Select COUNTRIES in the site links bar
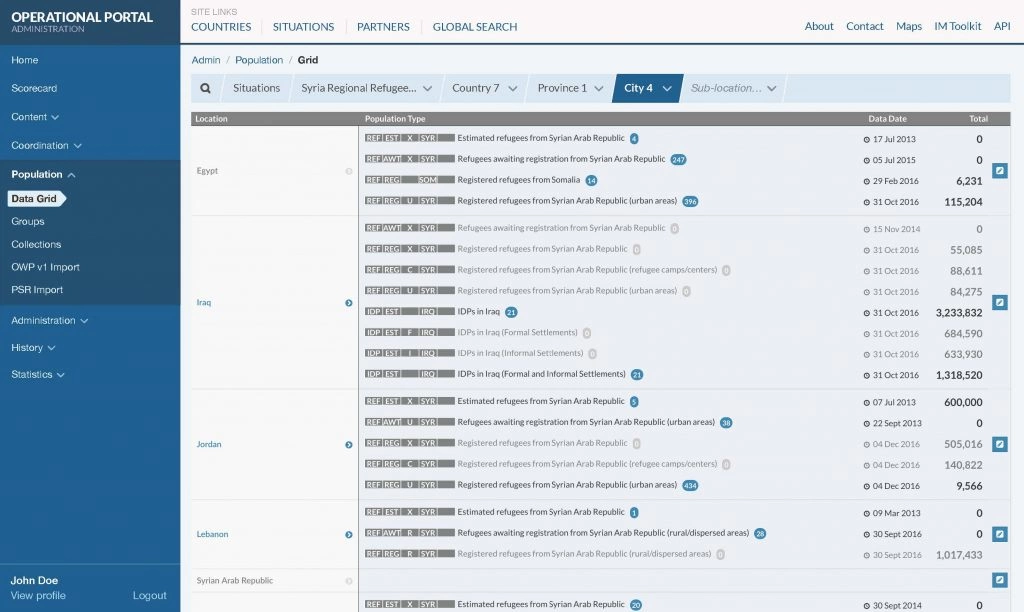Viewport: 1024px width, 612px height. coord(220,27)
